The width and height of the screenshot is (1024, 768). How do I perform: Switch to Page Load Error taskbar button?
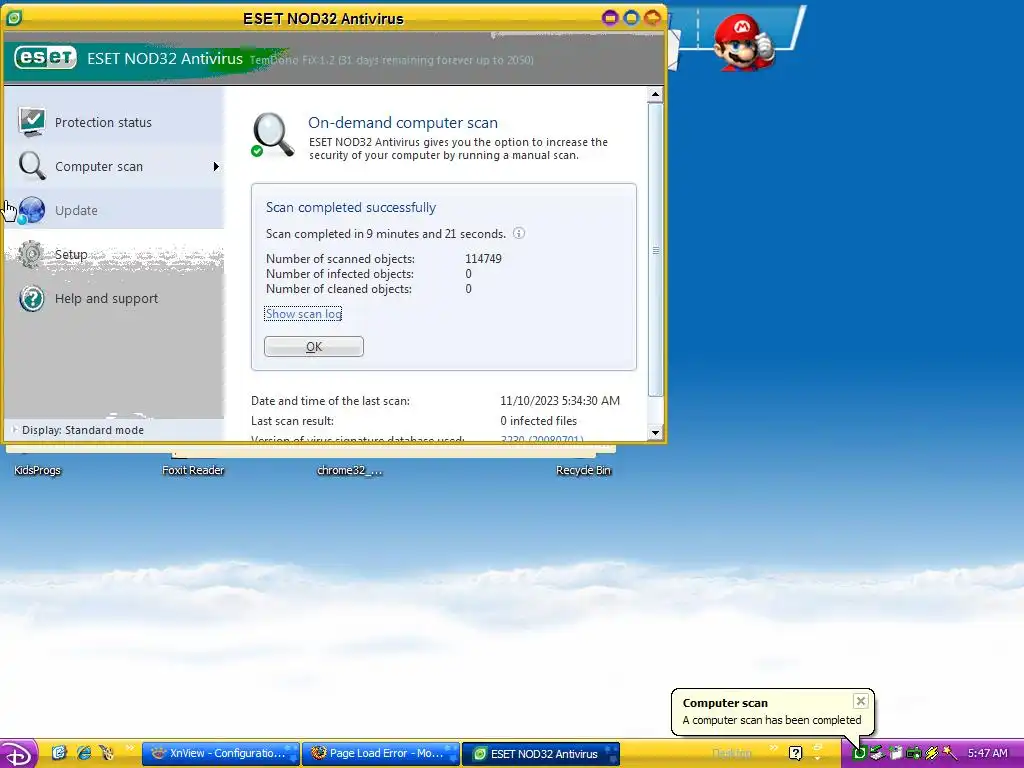click(381, 754)
